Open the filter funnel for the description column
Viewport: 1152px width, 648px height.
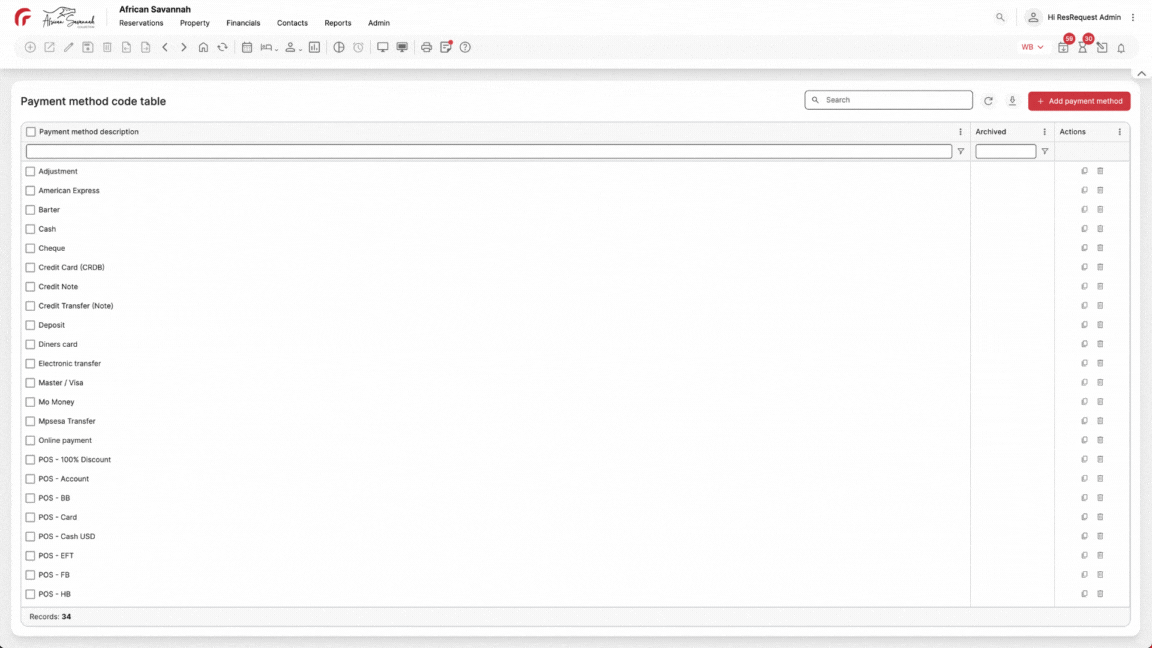click(960, 151)
